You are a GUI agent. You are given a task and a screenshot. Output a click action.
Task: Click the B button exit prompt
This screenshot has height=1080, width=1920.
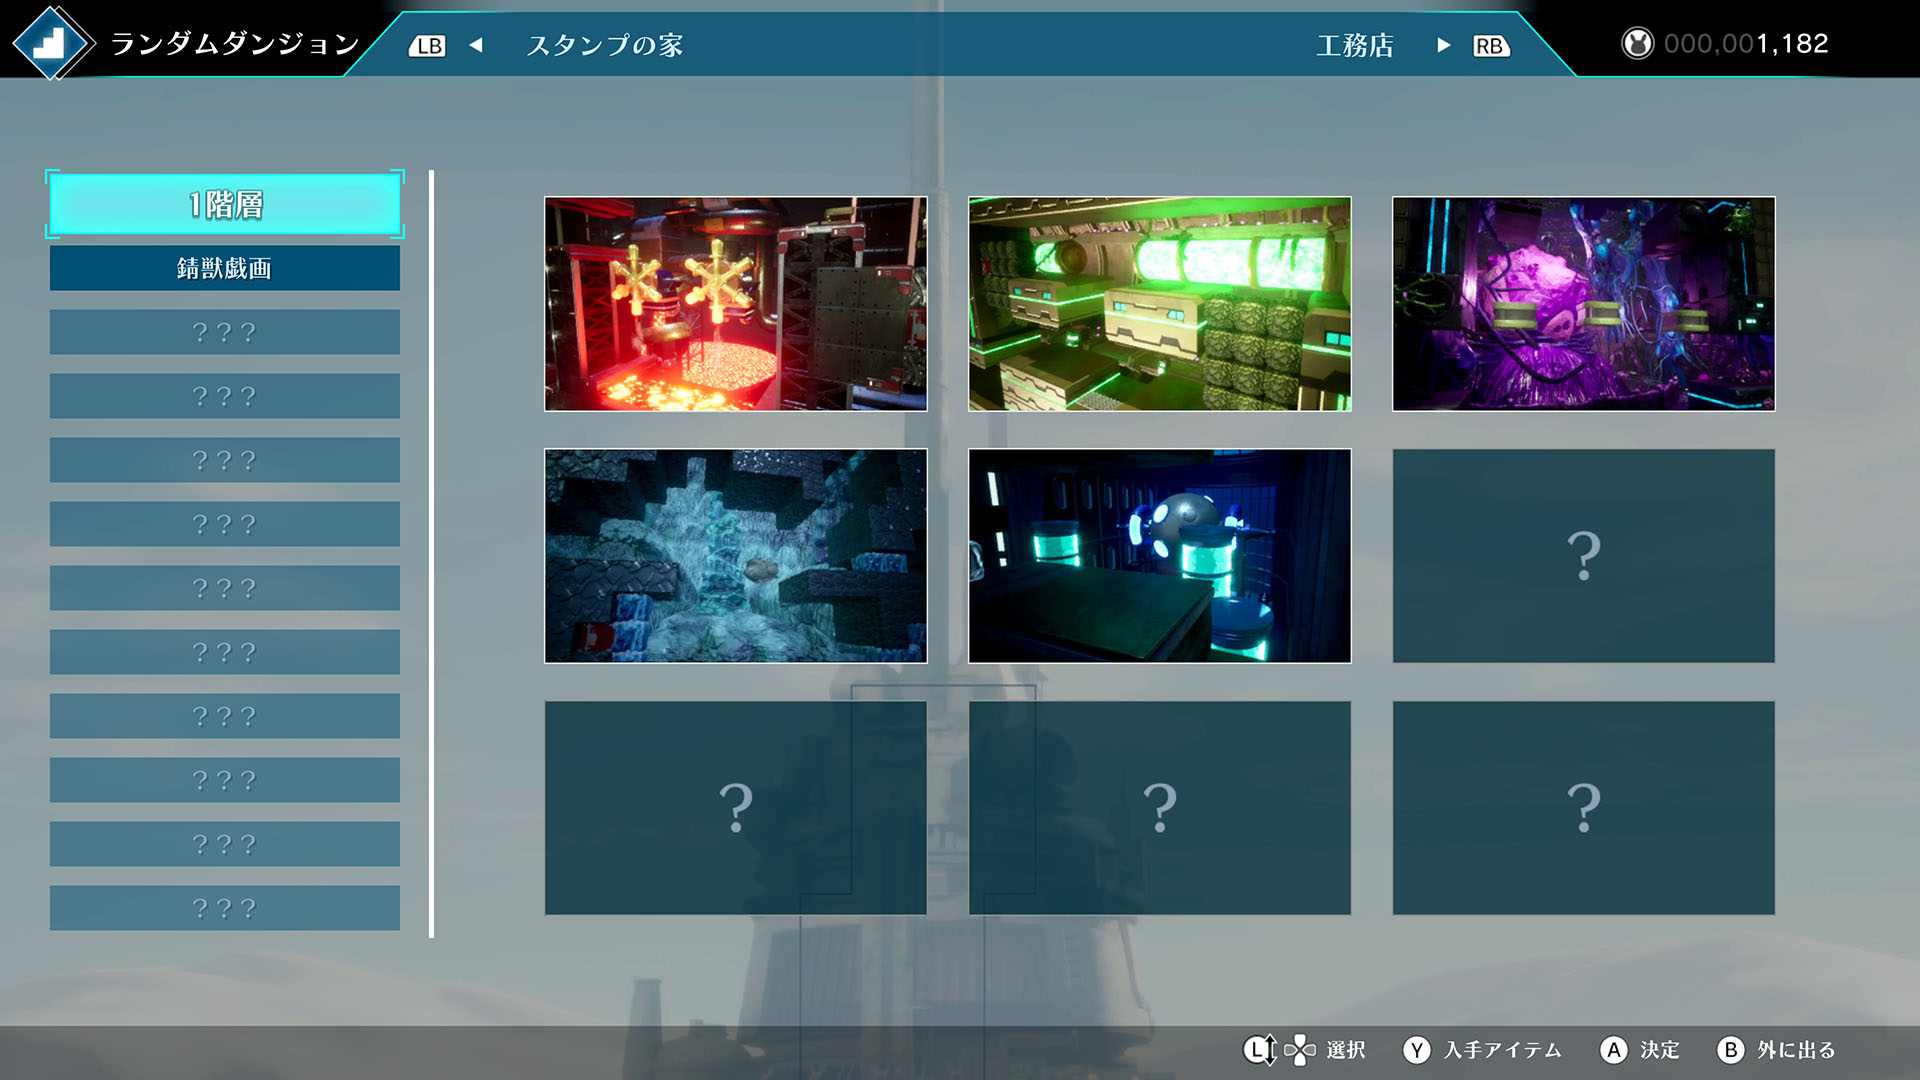click(x=1730, y=1050)
